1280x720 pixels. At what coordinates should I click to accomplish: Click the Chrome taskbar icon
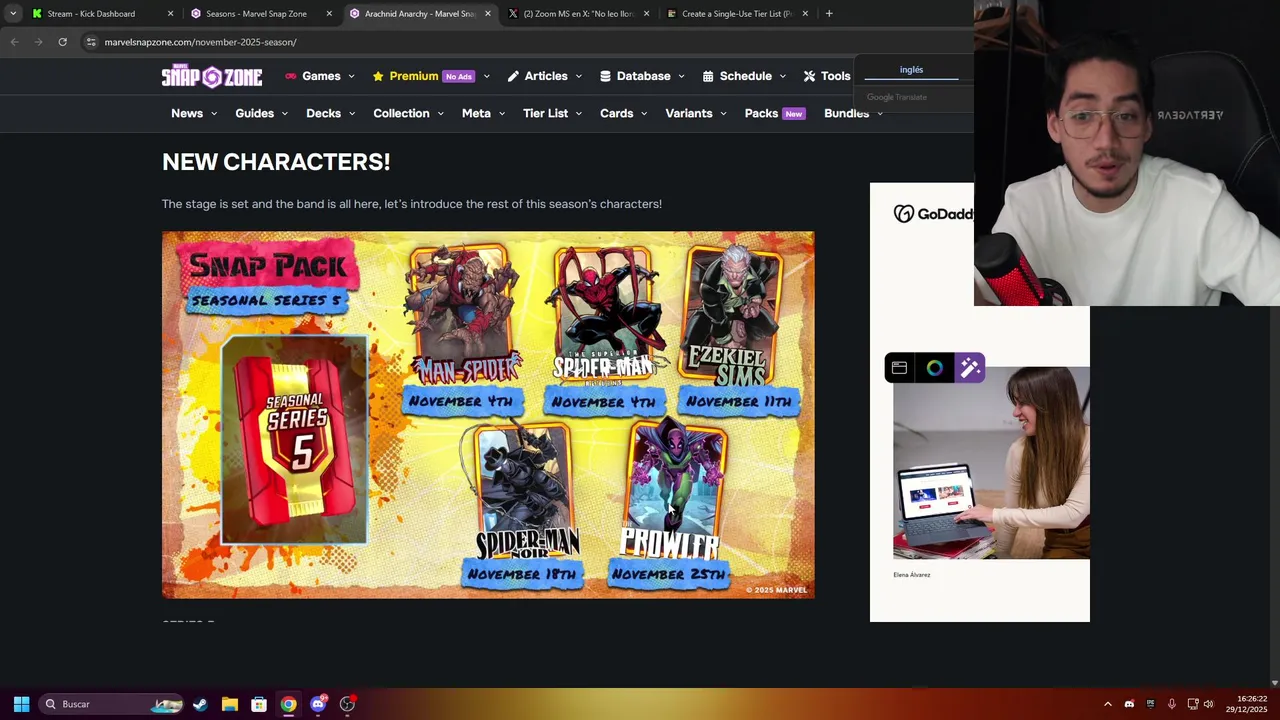click(x=288, y=704)
